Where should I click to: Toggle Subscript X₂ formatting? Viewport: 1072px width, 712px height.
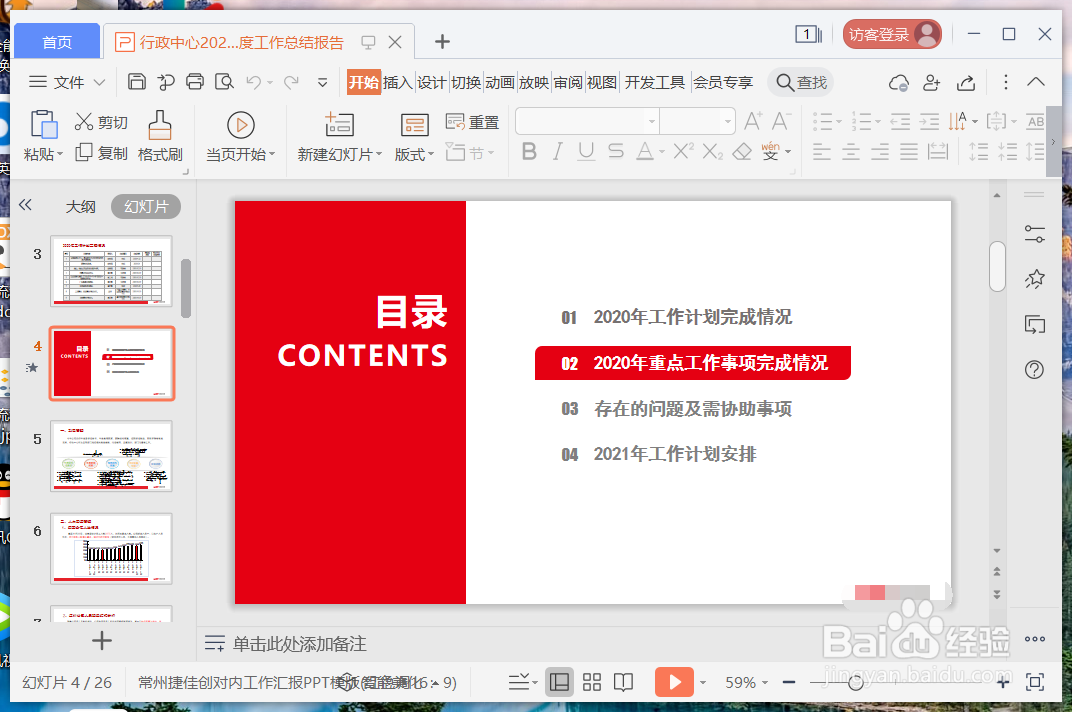712,151
